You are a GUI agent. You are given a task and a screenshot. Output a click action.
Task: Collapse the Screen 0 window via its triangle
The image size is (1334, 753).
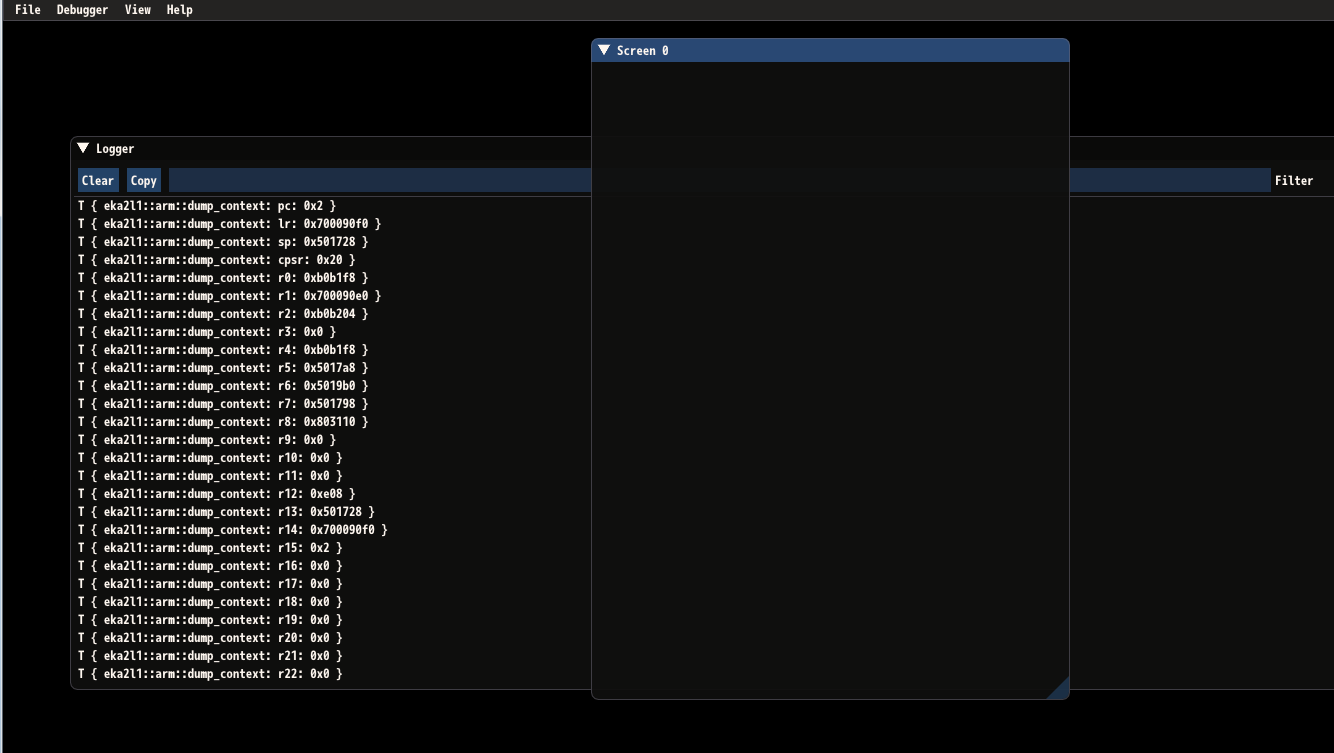603,50
